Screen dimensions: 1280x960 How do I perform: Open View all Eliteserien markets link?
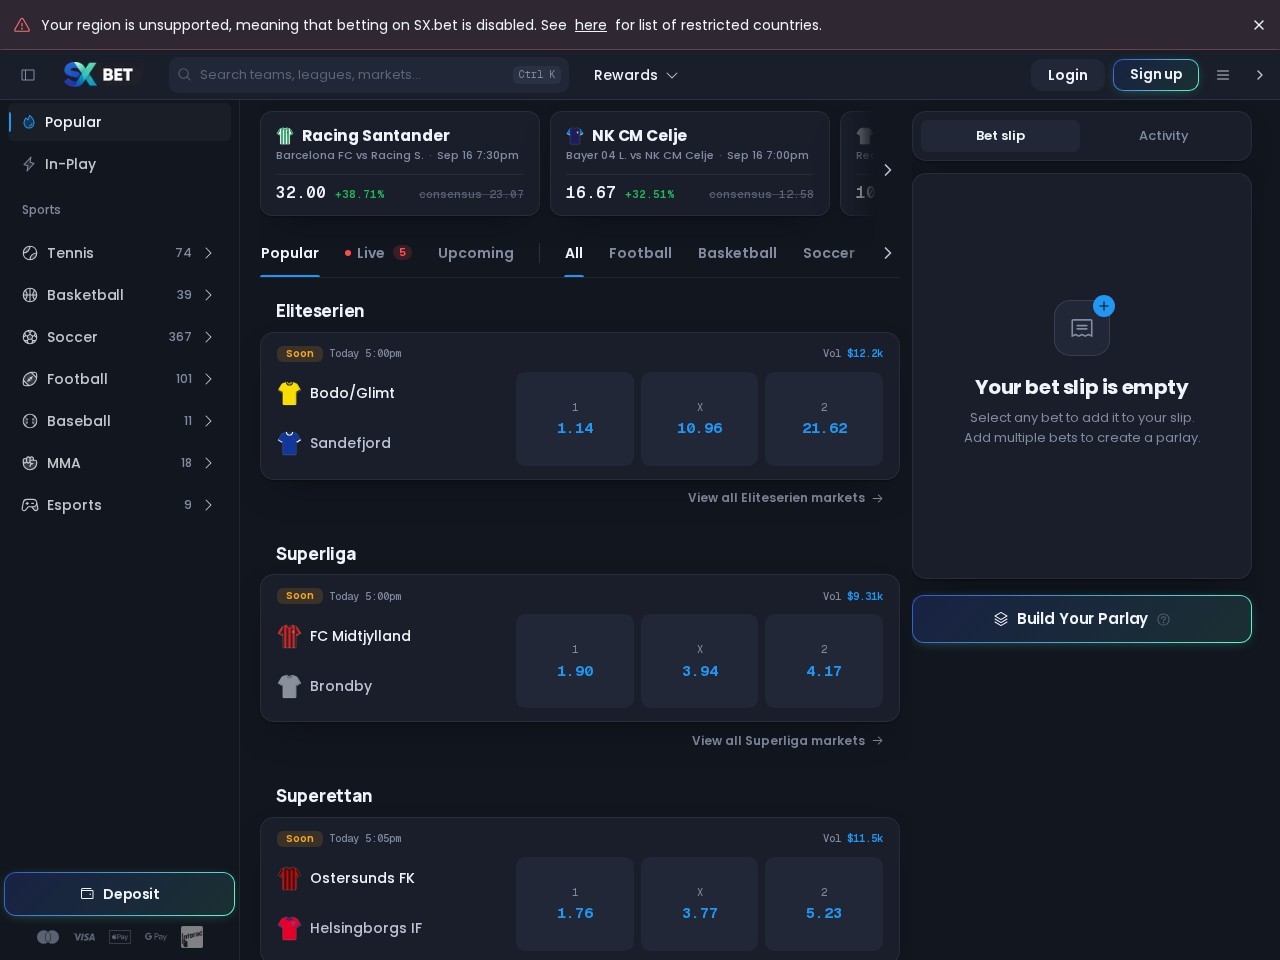click(785, 498)
